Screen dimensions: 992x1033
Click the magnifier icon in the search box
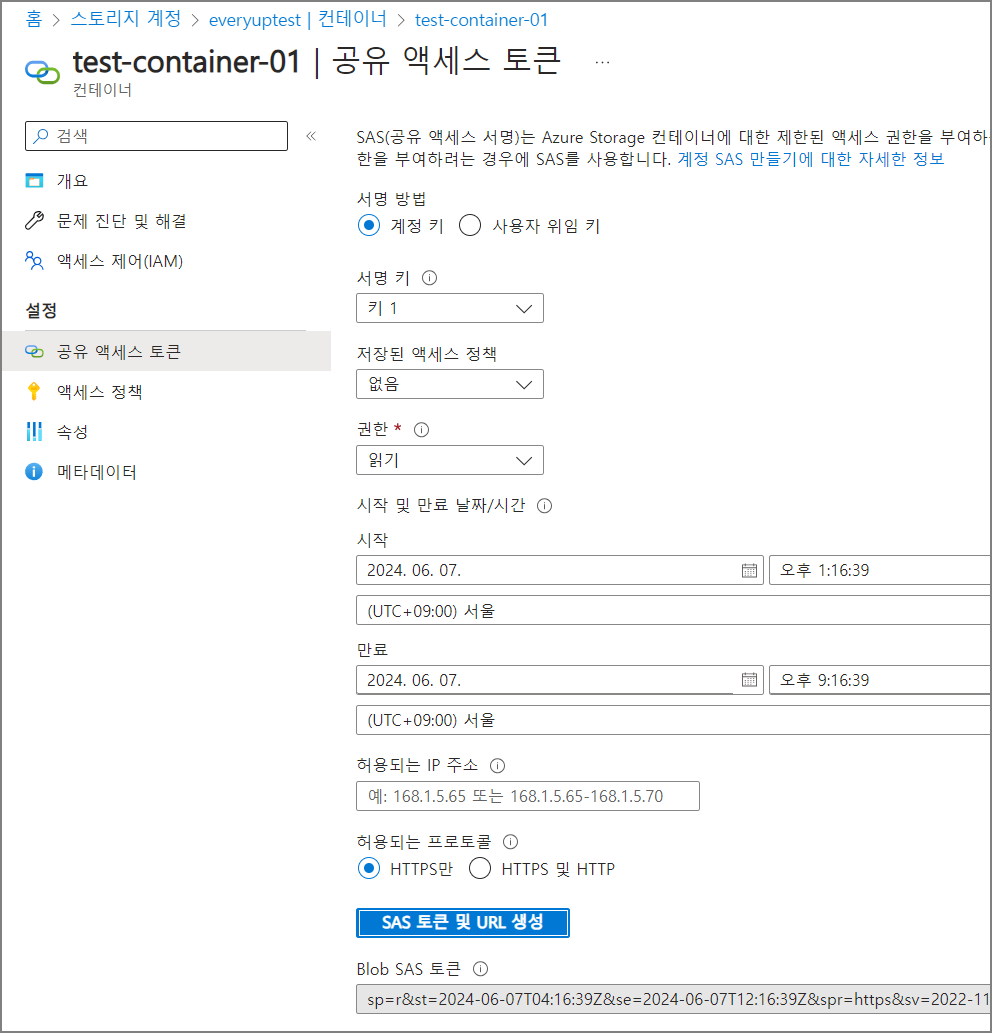point(41,136)
